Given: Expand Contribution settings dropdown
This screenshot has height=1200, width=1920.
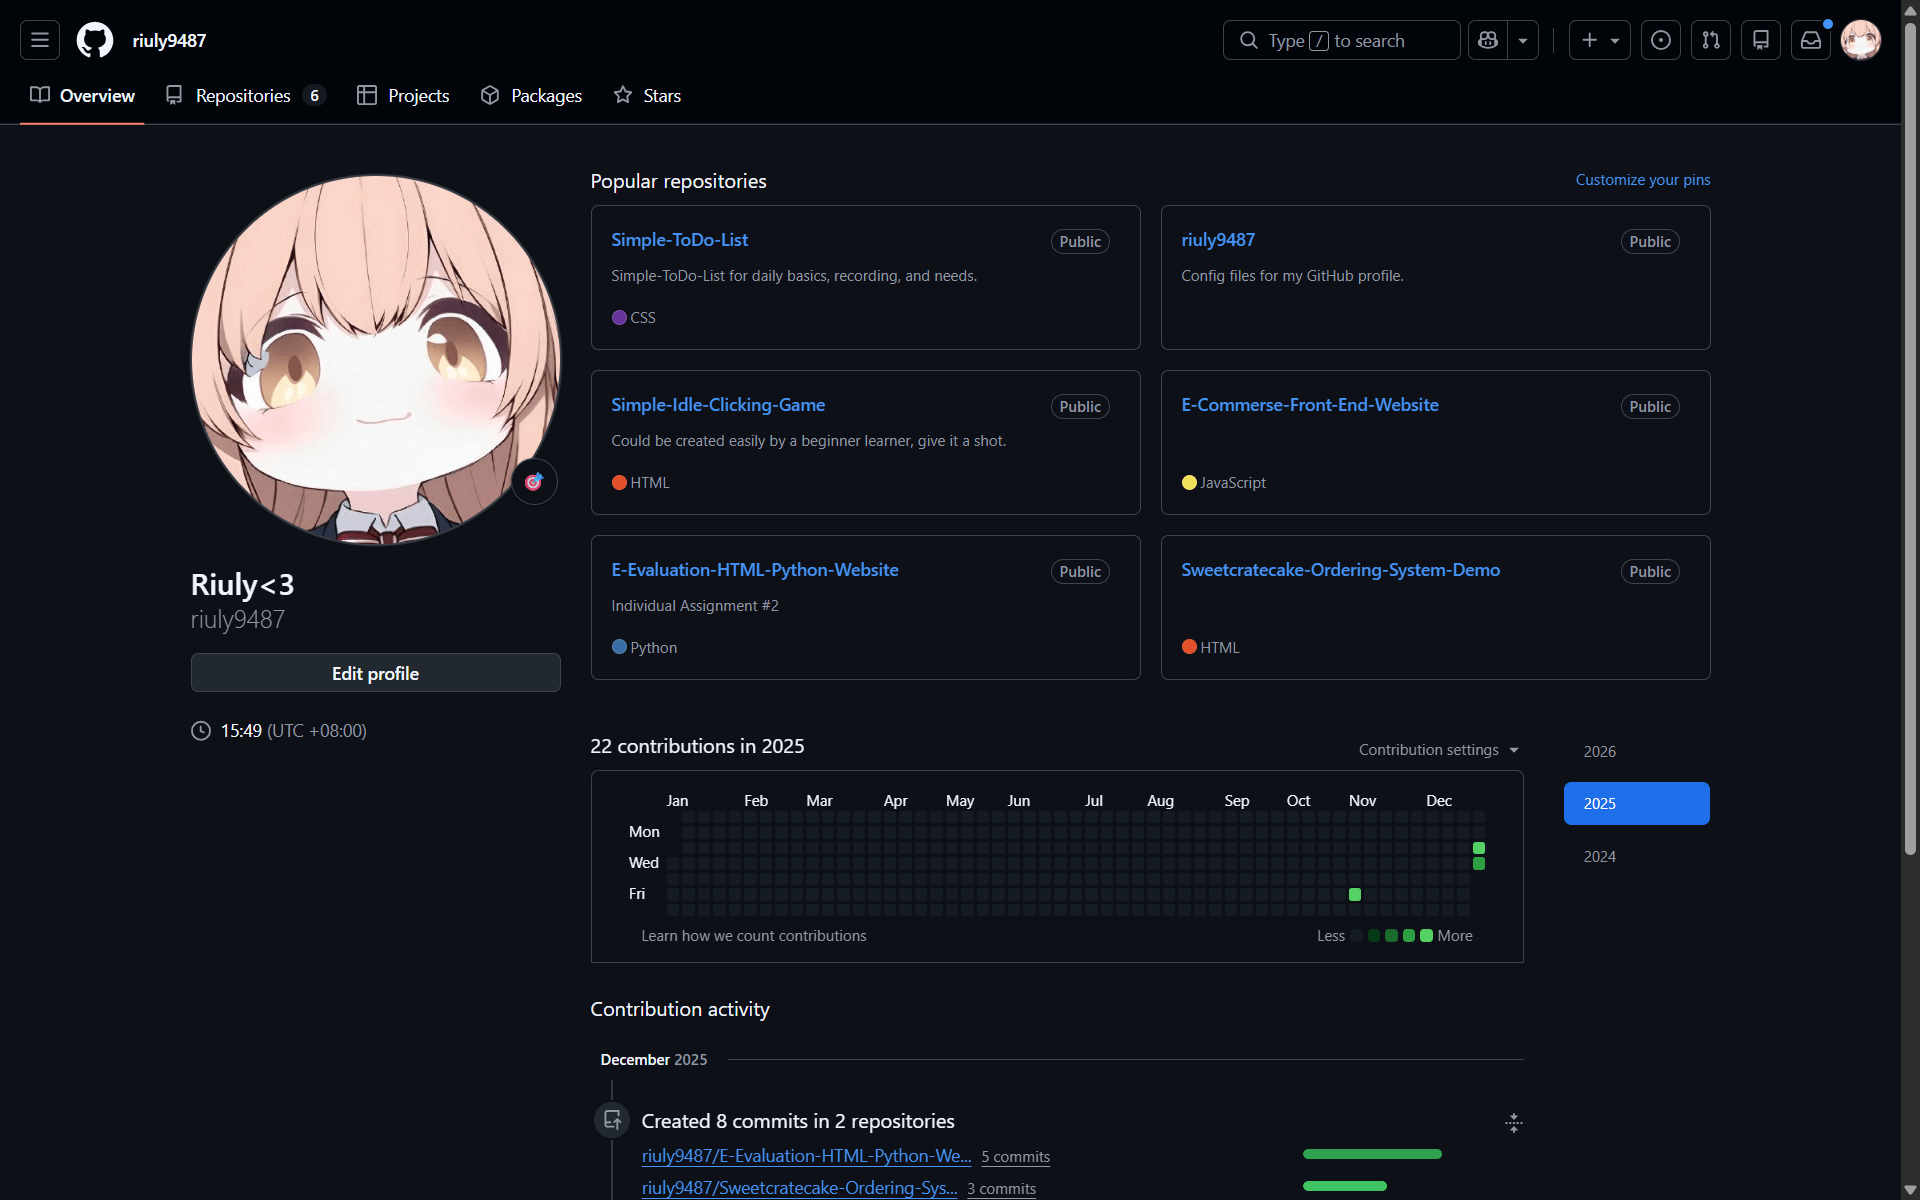Looking at the screenshot, I should pos(1438,750).
